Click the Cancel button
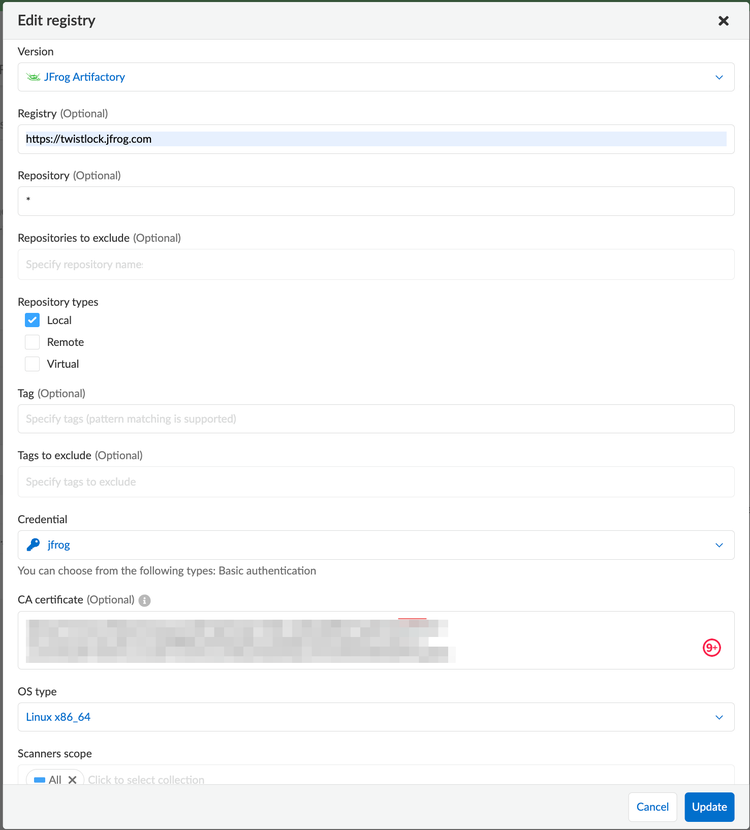Viewport: 750px width, 830px height. point(652,807)
